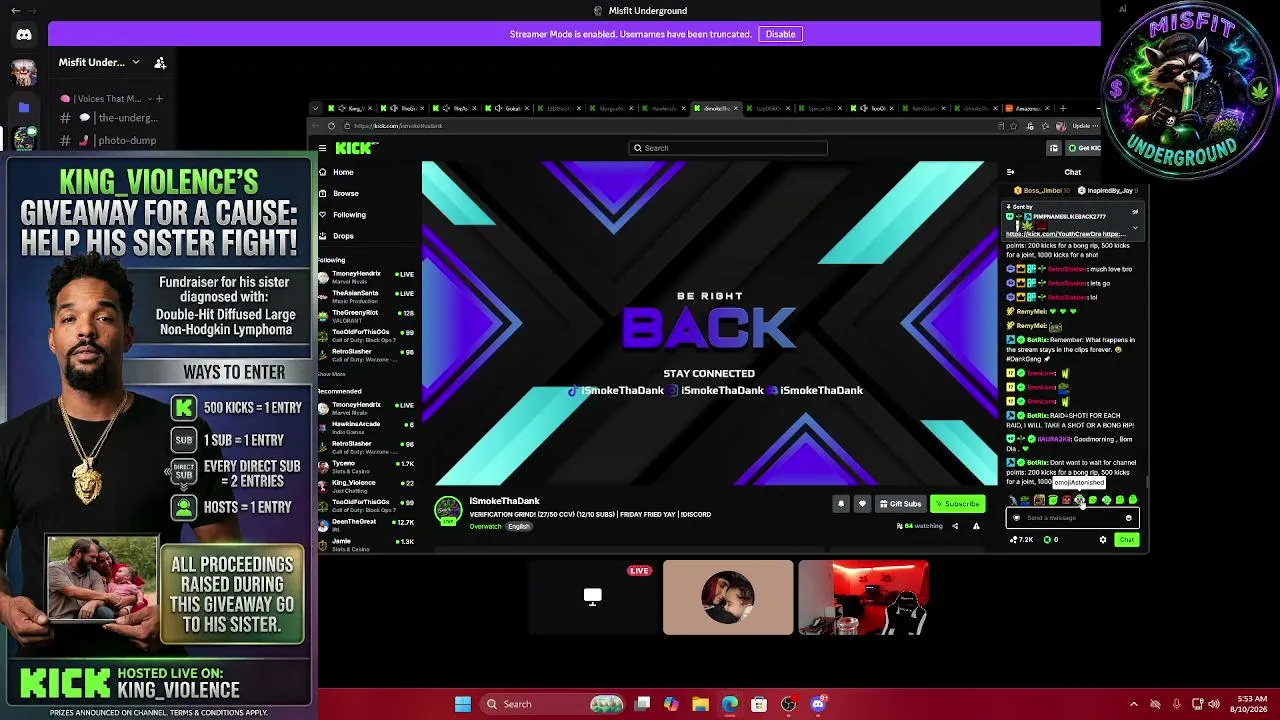Open Overwatch category link
This screenshot has height=720, width=1280.
point(485,527)
